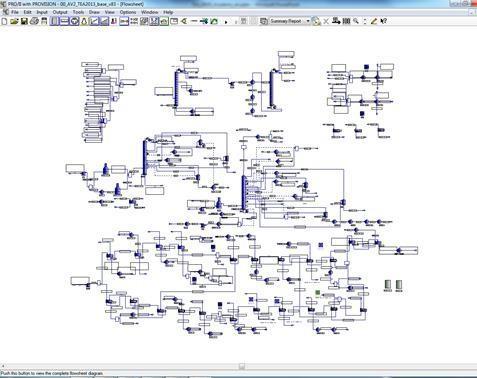This screenshot has width=477, height=378.
Task: Open the Input menu
Action: (42, 12)
